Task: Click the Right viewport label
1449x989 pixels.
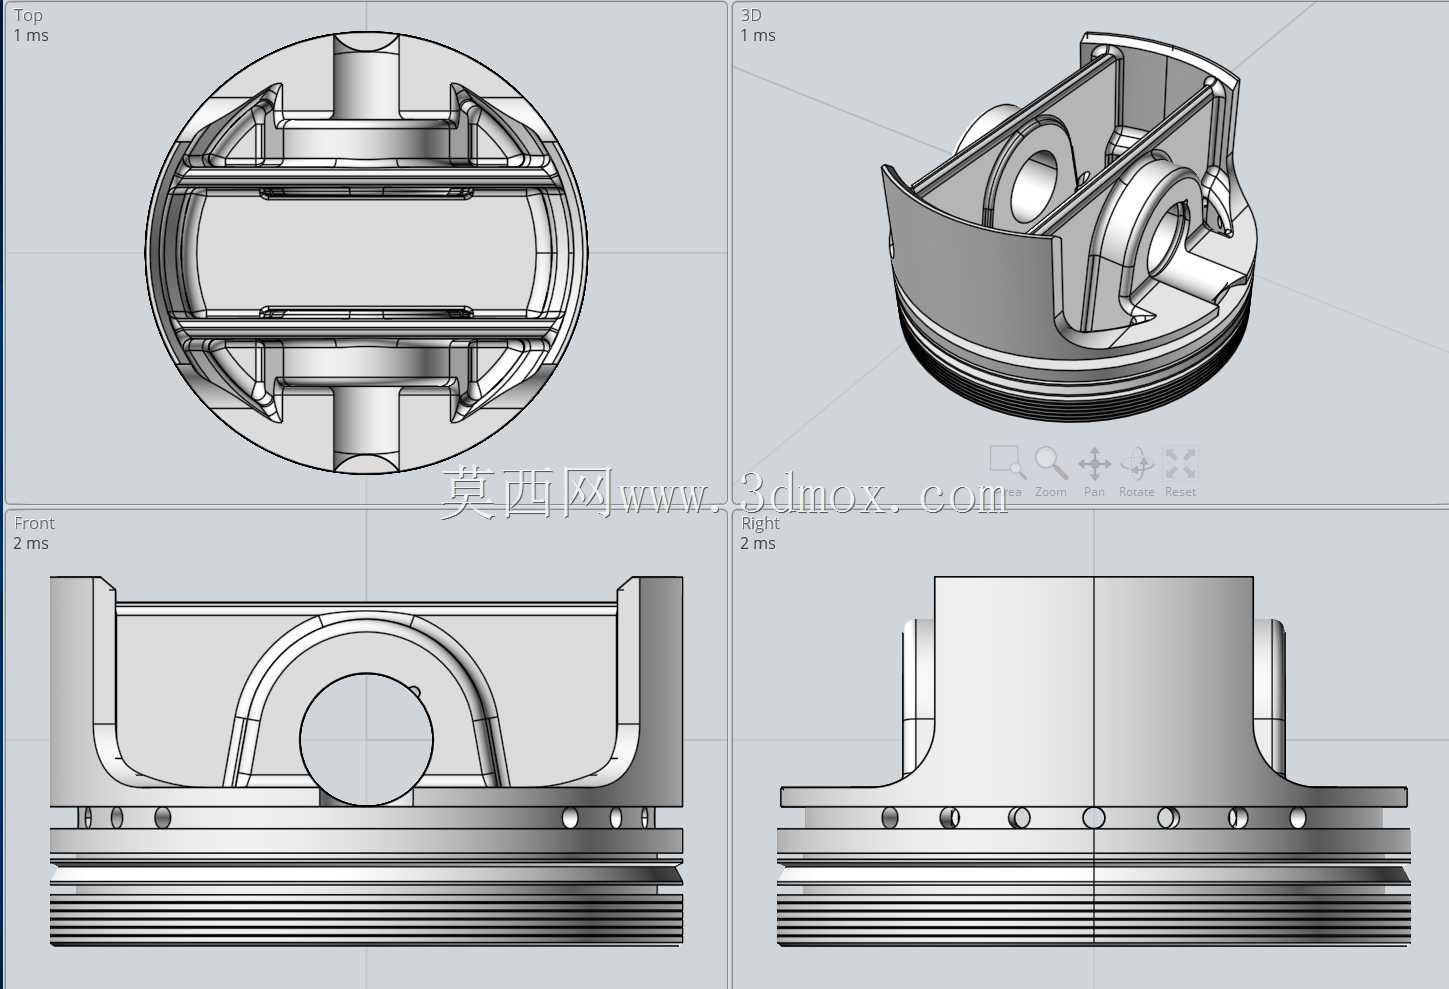Action: 761,524
